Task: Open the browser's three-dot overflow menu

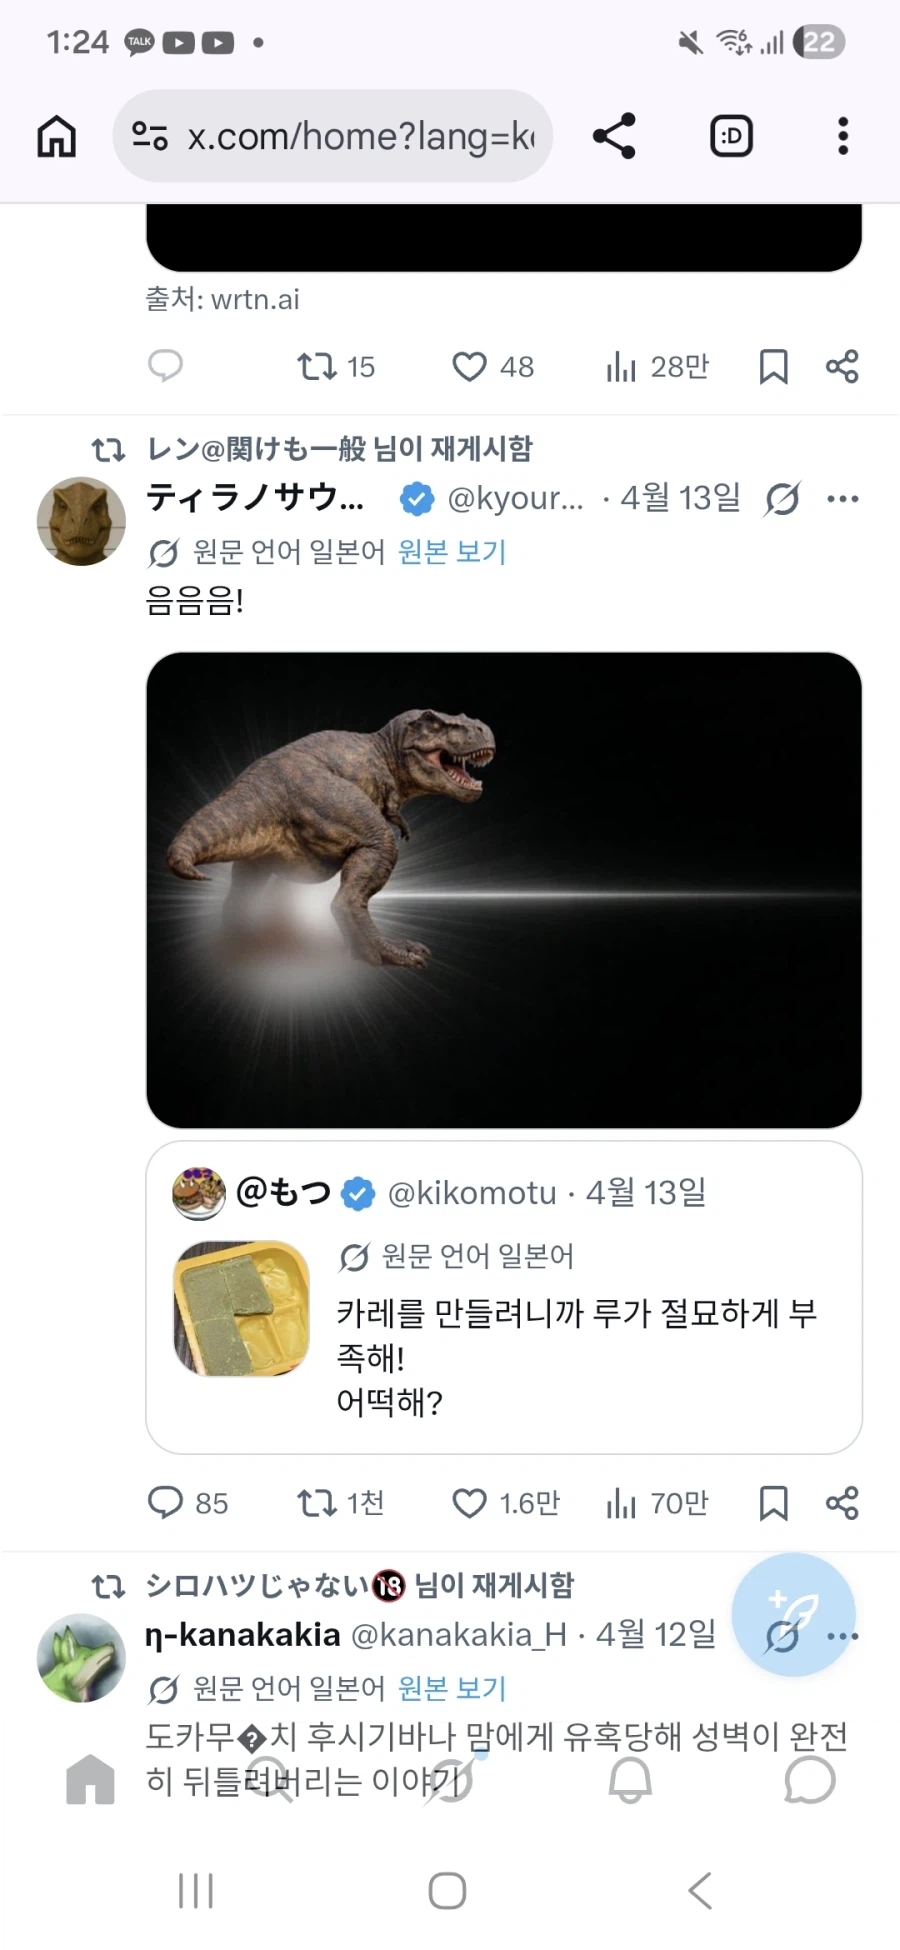Action: (843, 136)
